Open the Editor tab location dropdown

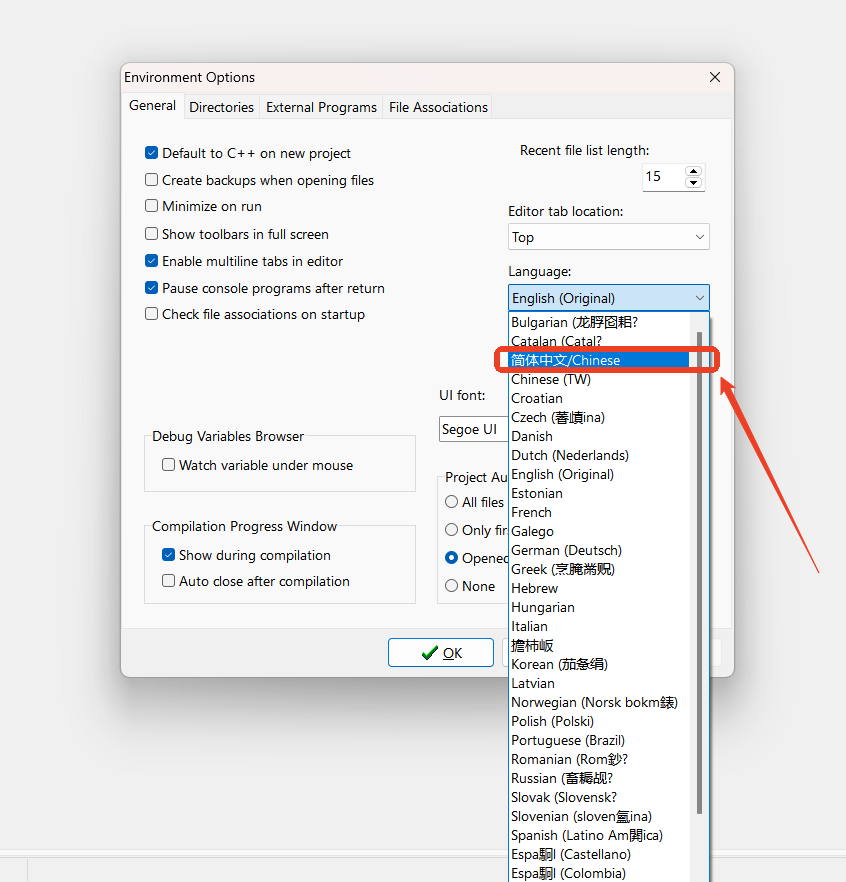609,237
